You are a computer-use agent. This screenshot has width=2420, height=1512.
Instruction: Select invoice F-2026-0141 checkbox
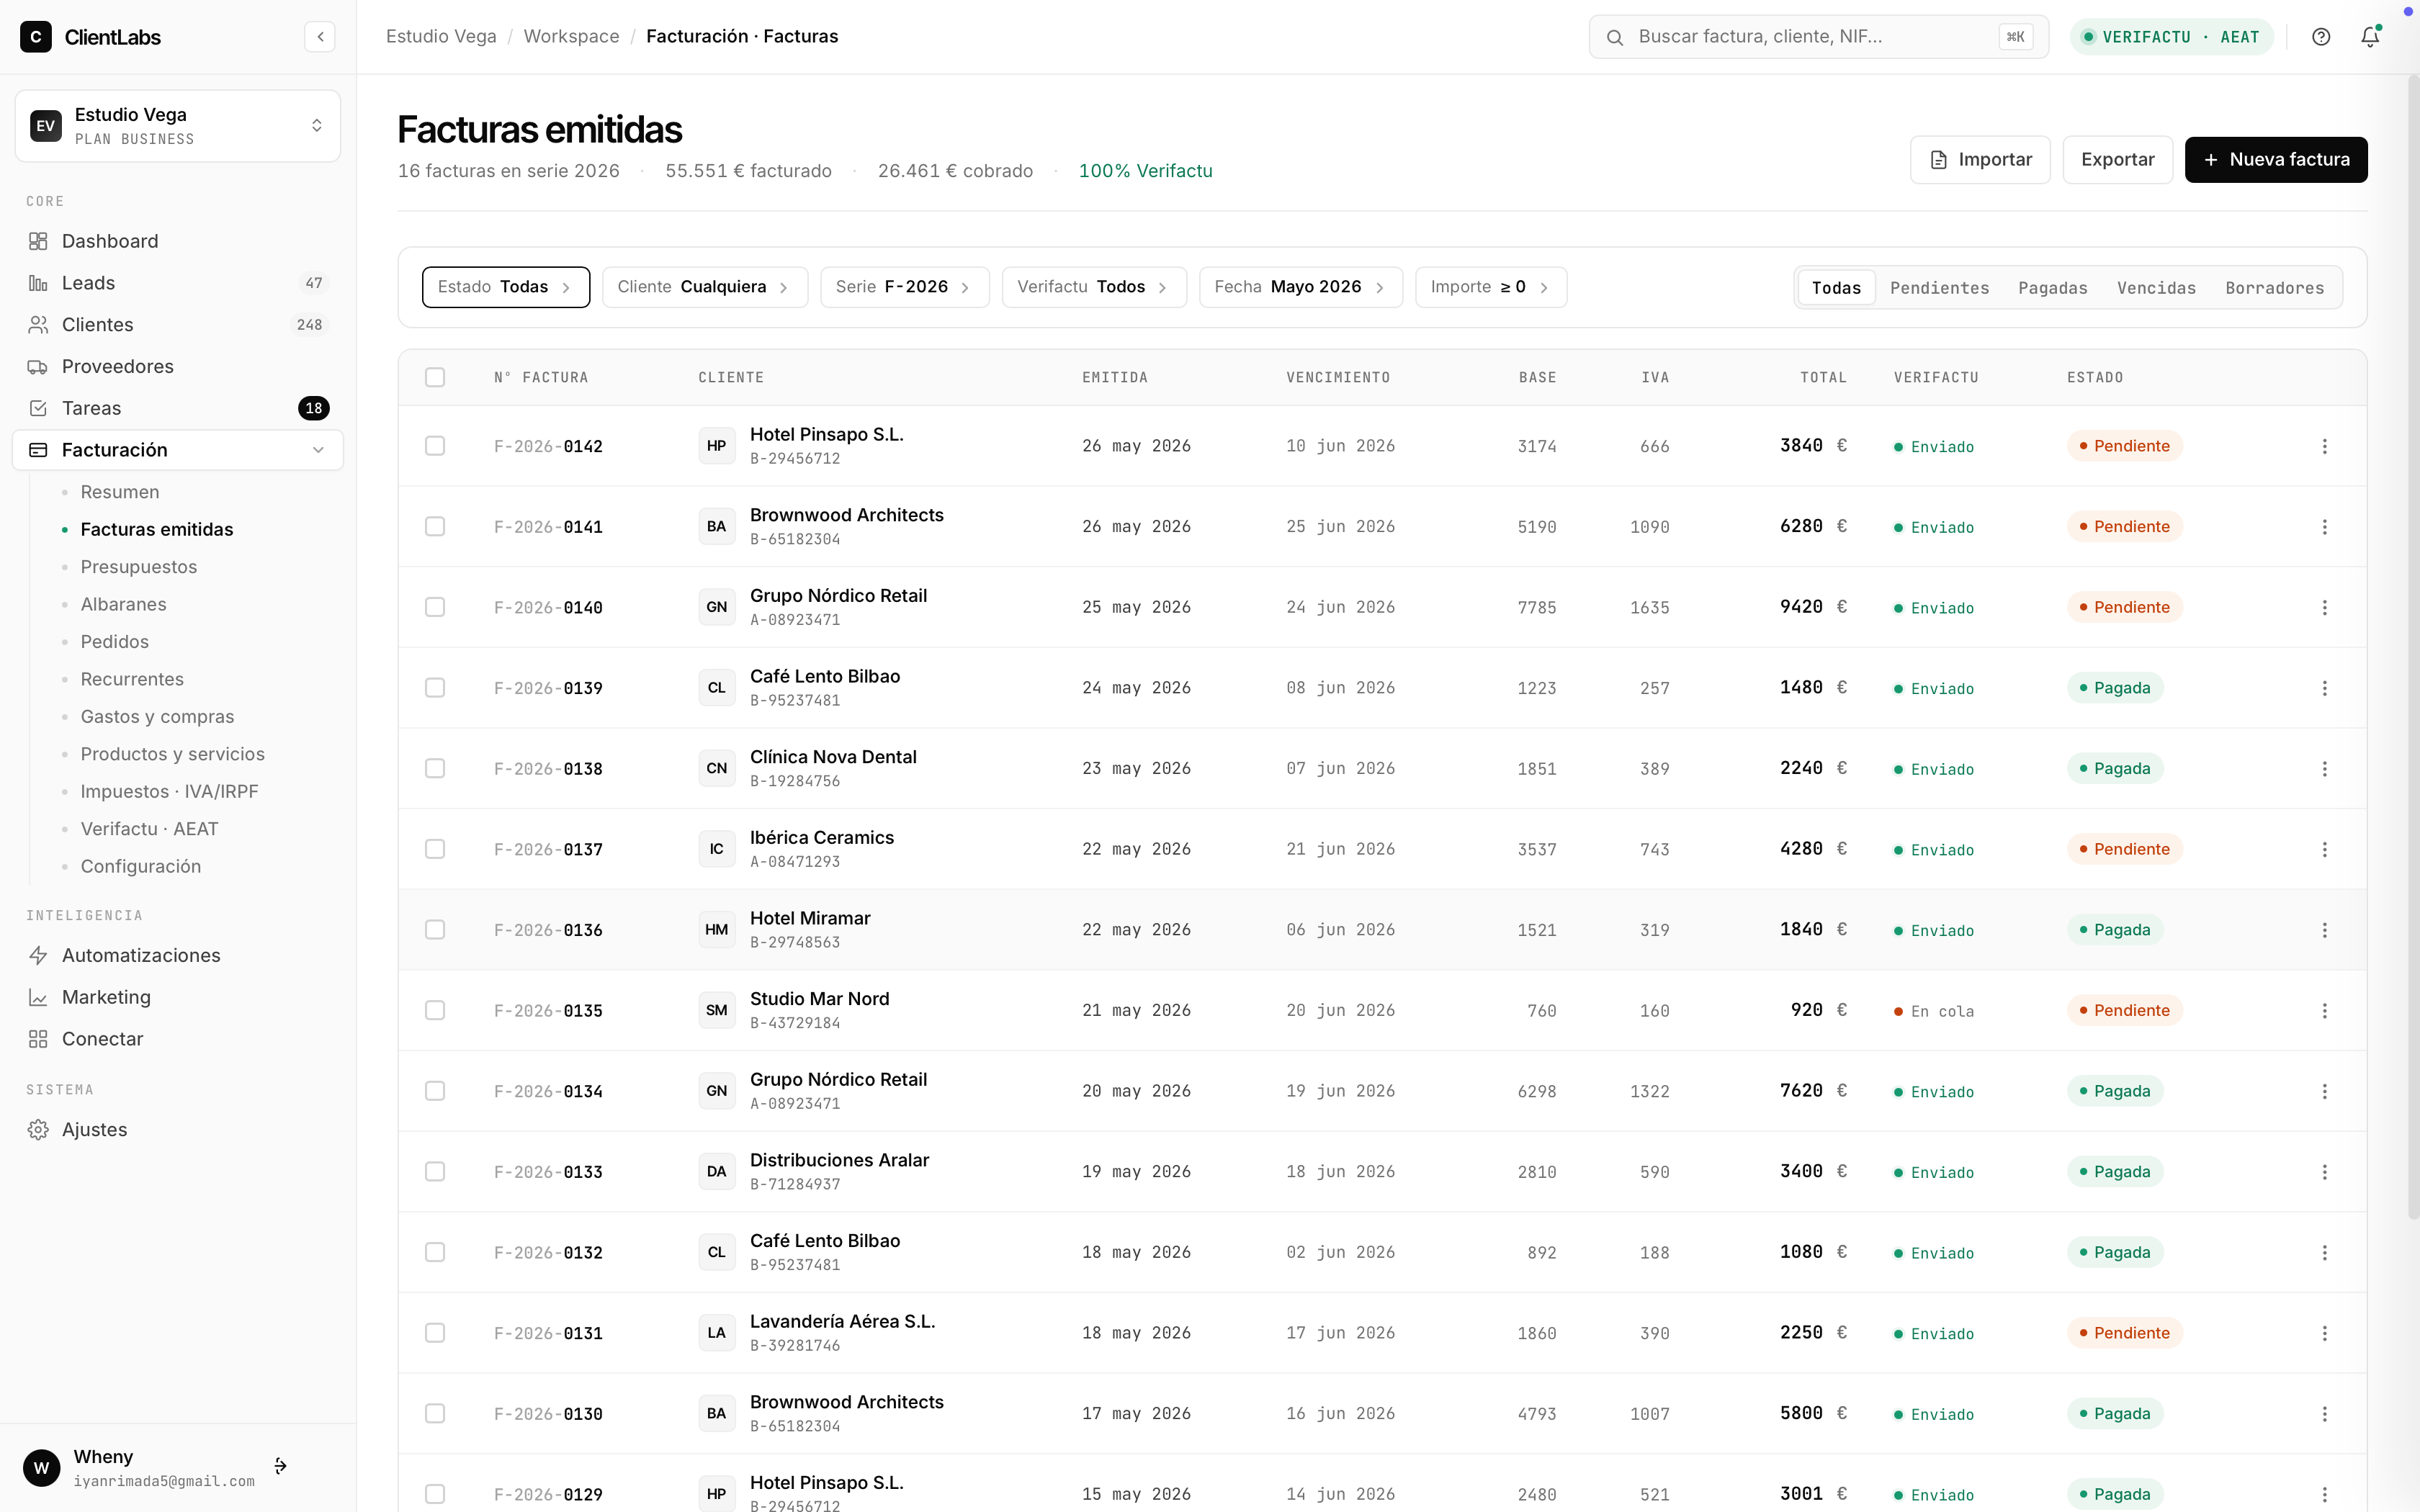click(435, 526)
